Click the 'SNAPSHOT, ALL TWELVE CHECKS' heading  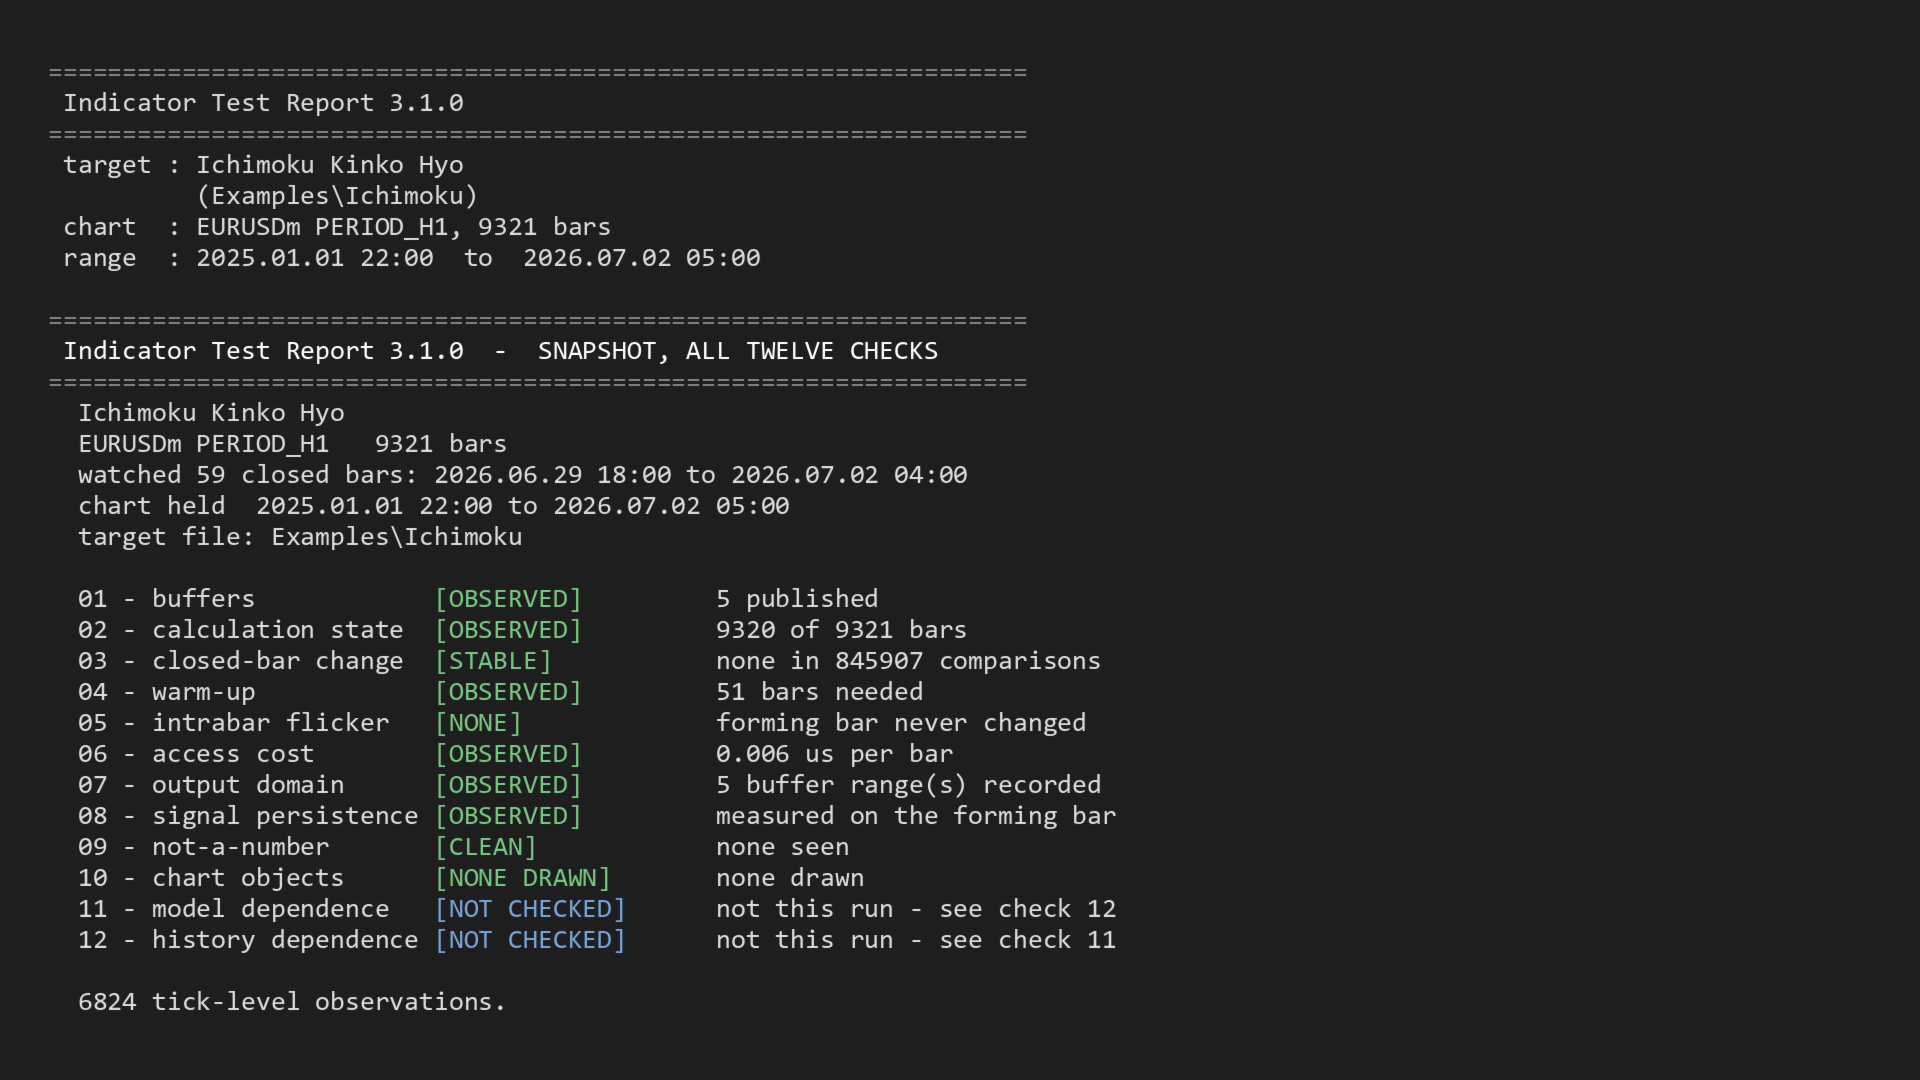point(738,351)
